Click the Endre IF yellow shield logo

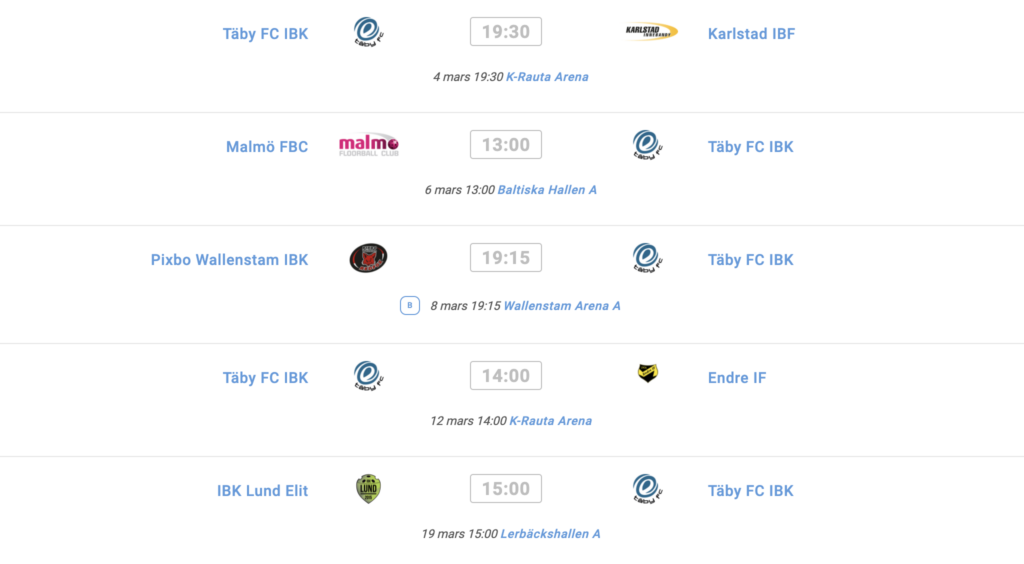(x=648, y=373)
